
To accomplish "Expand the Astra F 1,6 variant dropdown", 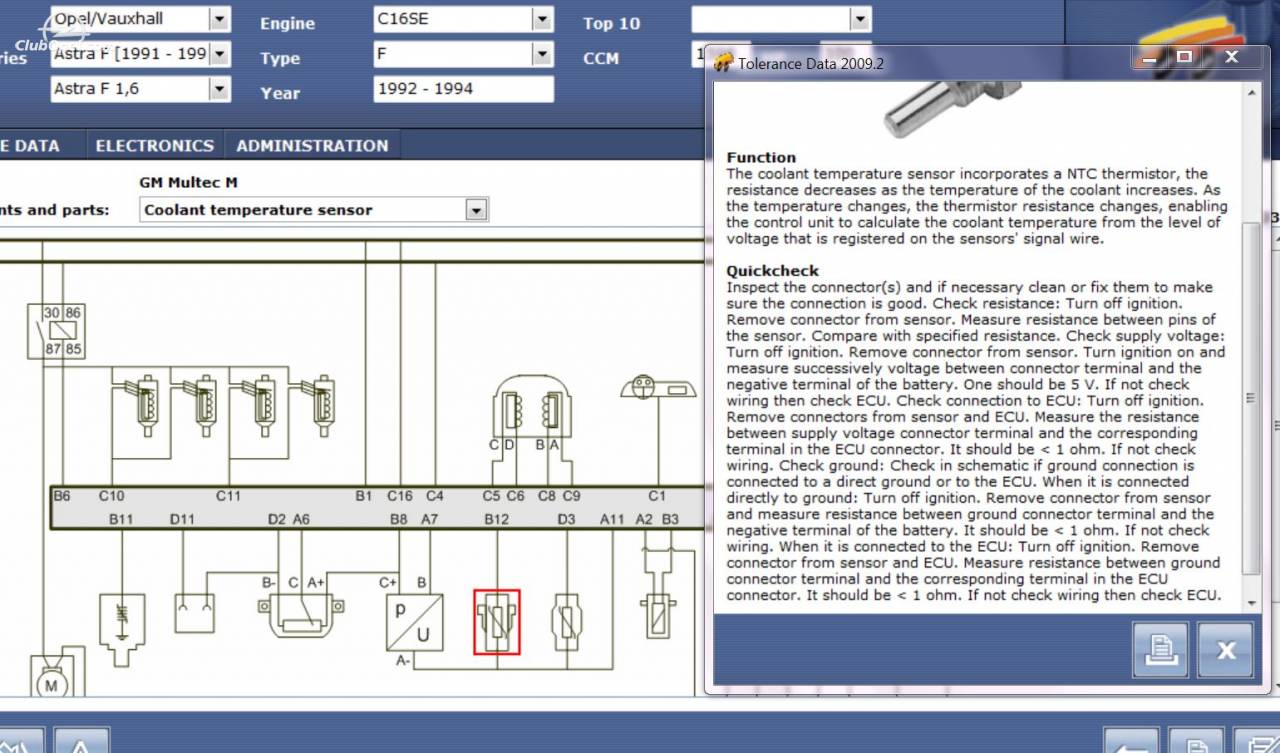I will (x=219, y=89).
